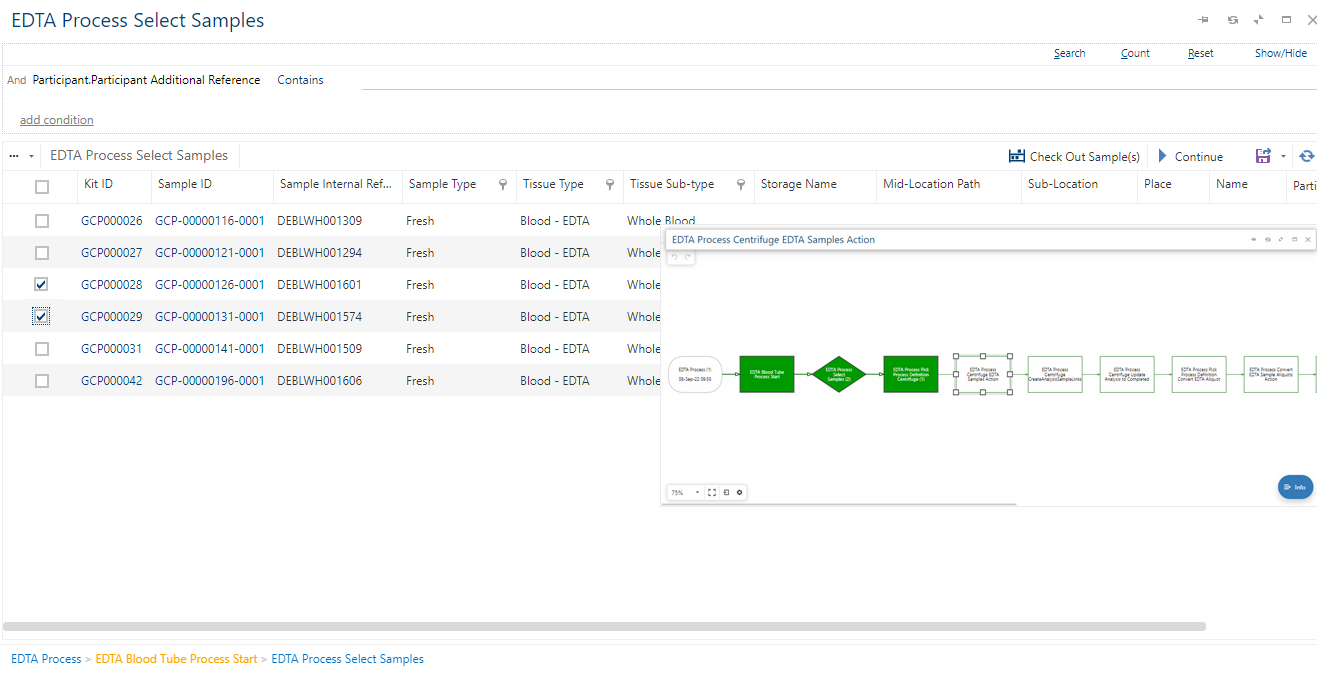Open the ellipsis grid options dropdown
Viewport: 1317px width, 678px height.
[x=21, y=156]
